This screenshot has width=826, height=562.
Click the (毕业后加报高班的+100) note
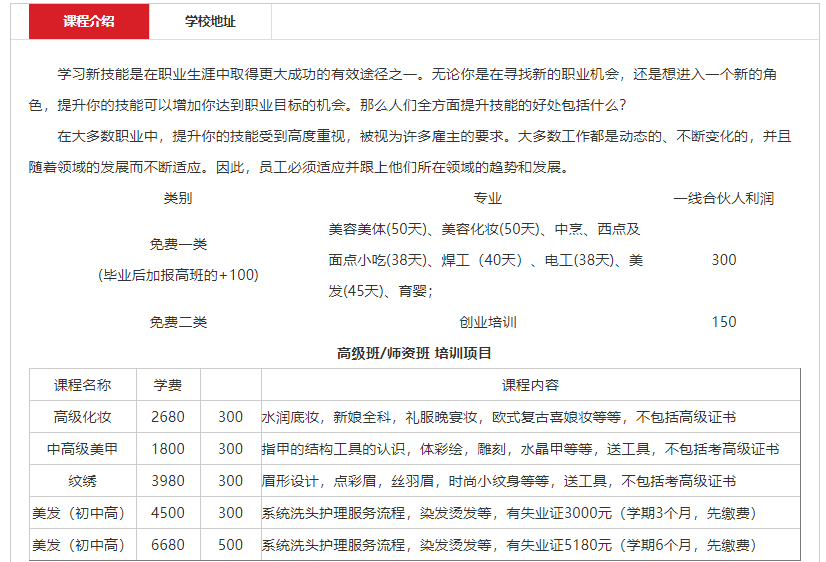(178, 275)
